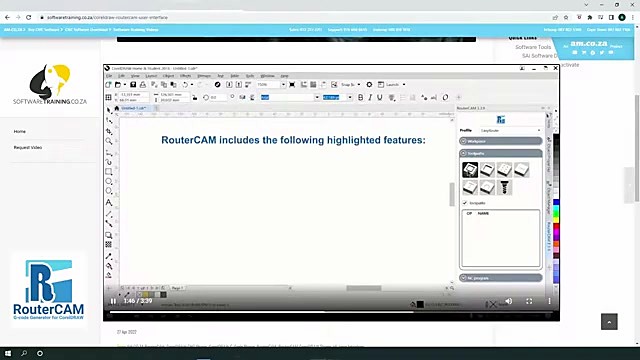This screenshot has width=640, height=360.
Task: Open the font size dropdown arrow
Action: (350, 97)
